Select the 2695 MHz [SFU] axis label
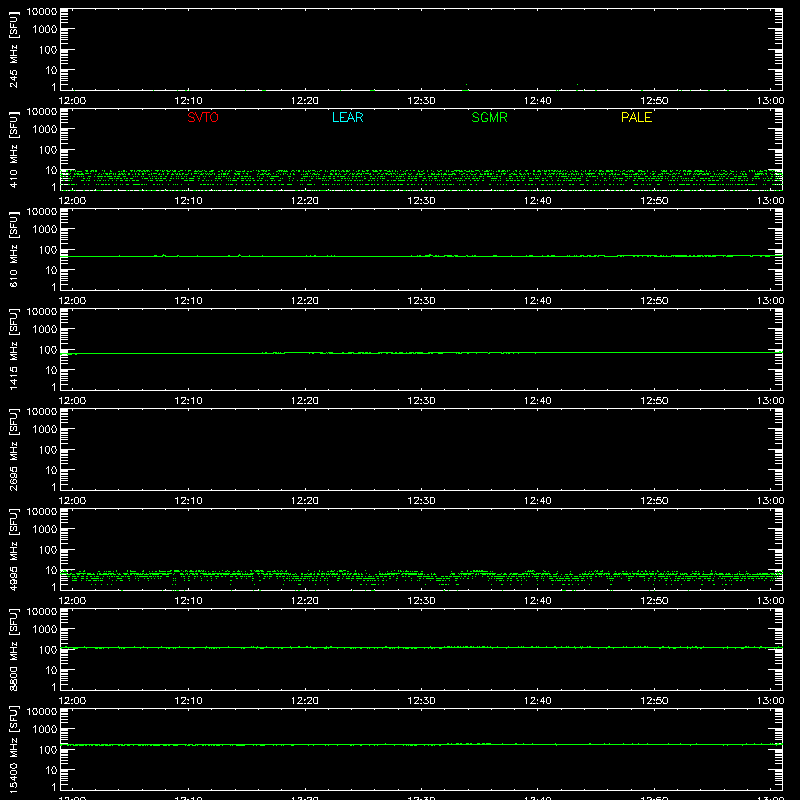The width and height of the screenshot is (800, 800). pyautogui.click(x=14, y=450)
